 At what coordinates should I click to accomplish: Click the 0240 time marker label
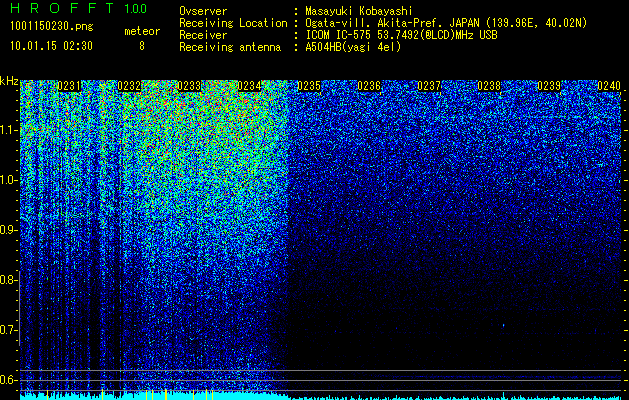tap(609, 86)
